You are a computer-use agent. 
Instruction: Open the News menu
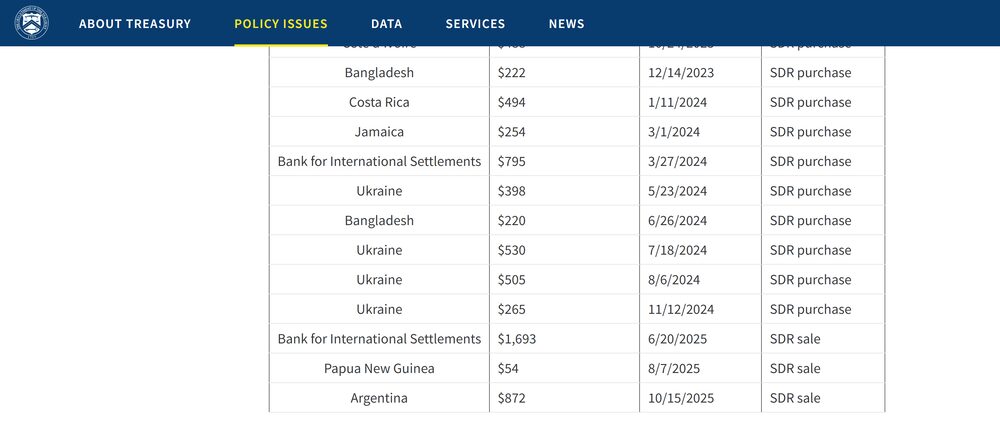[567, 24]
